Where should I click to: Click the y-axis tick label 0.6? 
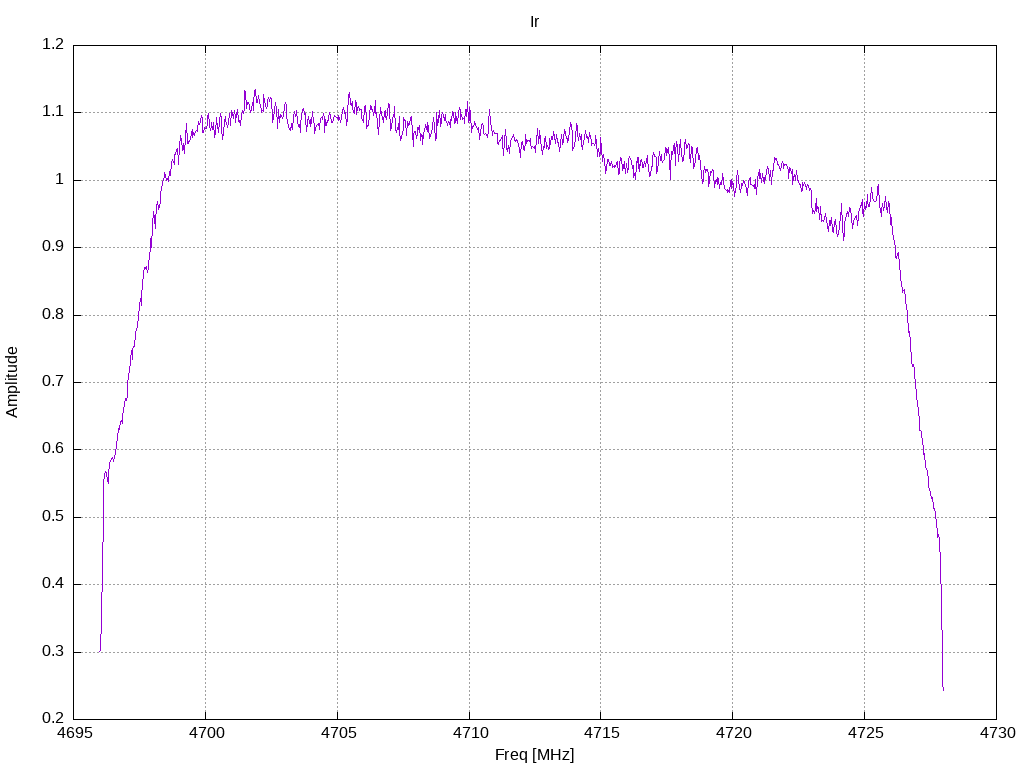click(x=53, y=449)
